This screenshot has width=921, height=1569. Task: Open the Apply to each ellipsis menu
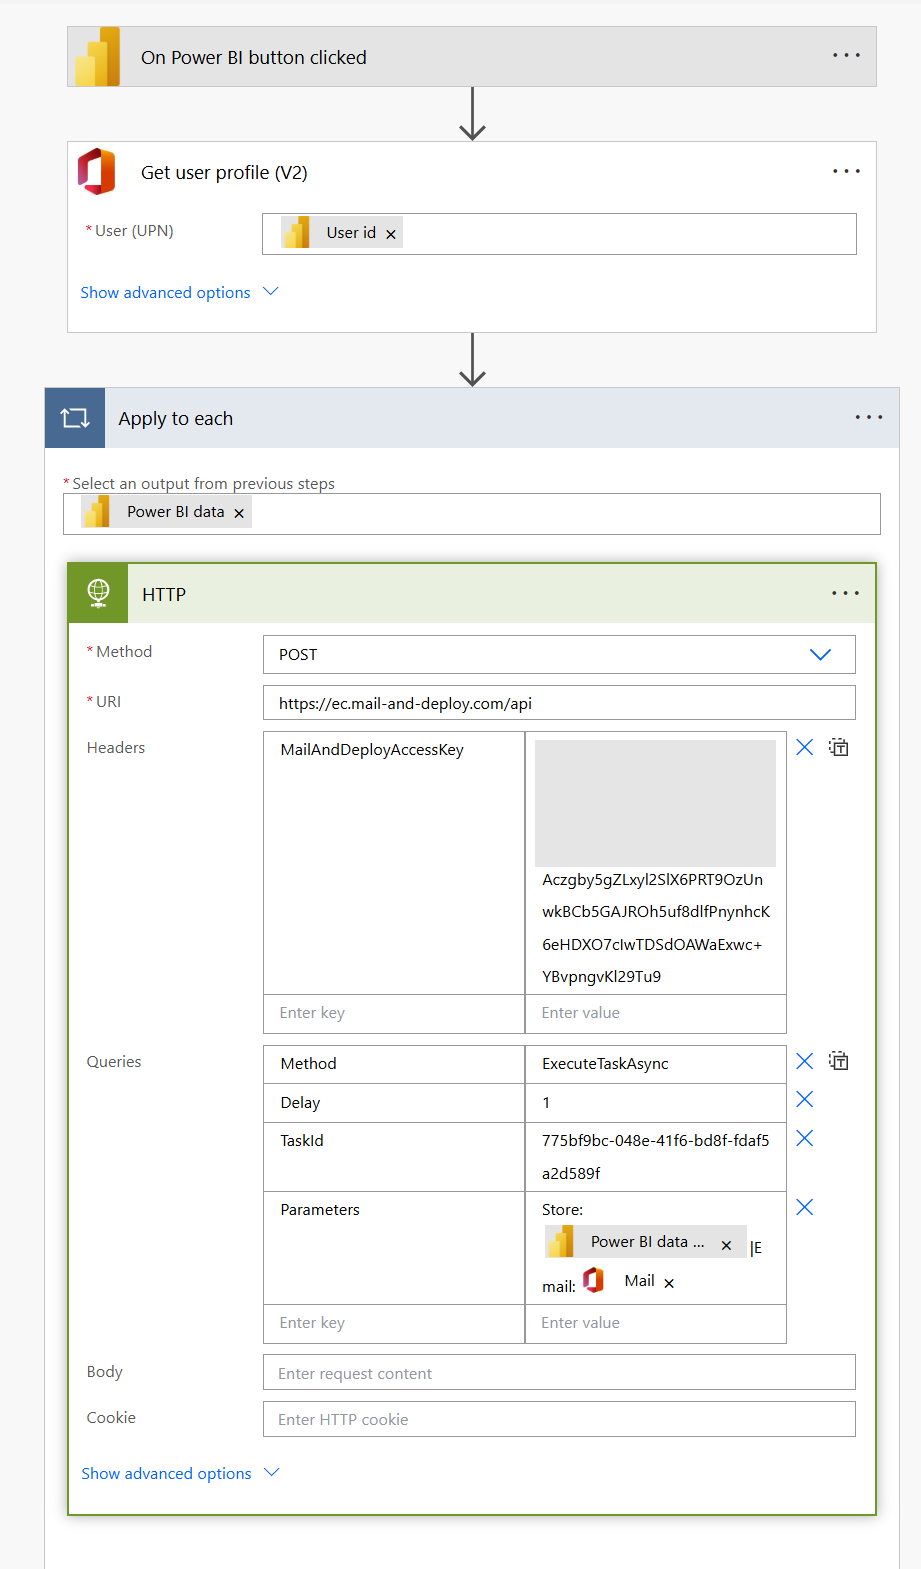pos(868,417)
